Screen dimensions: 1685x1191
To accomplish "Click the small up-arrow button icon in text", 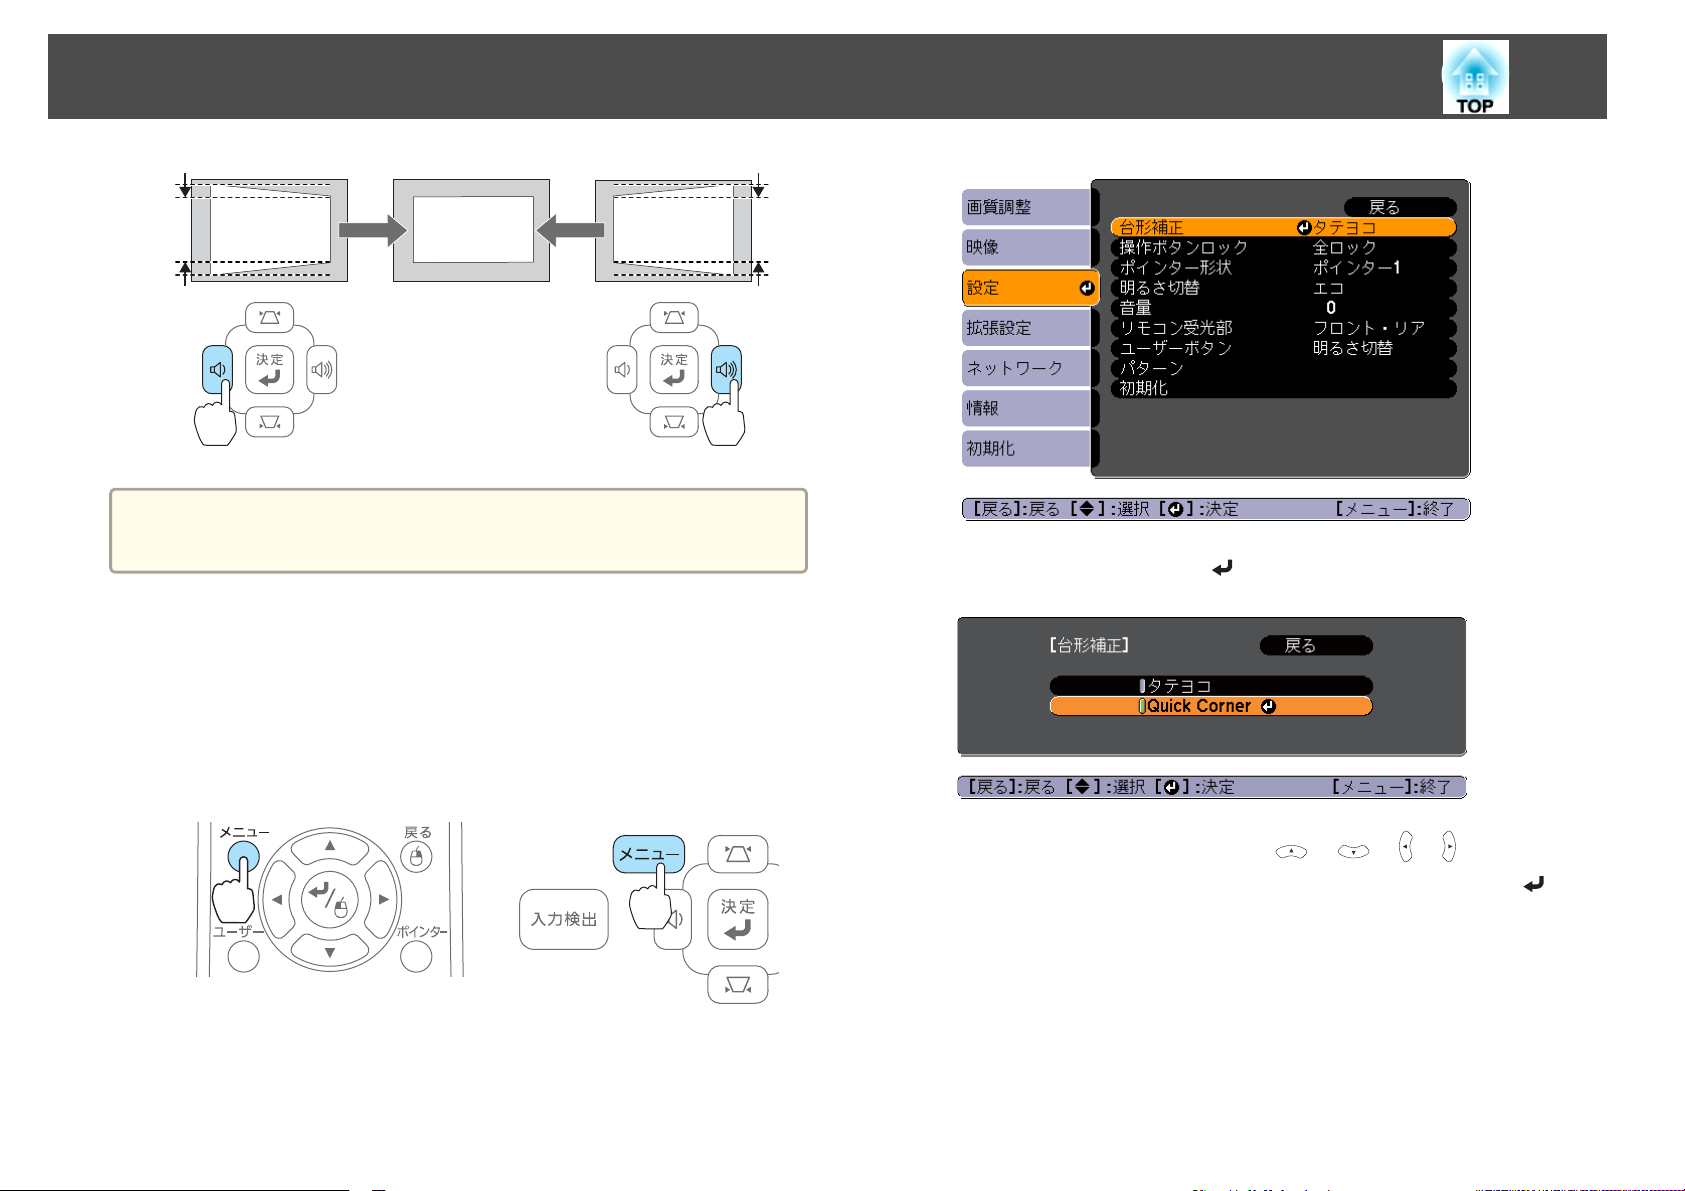I will 1292,851.
